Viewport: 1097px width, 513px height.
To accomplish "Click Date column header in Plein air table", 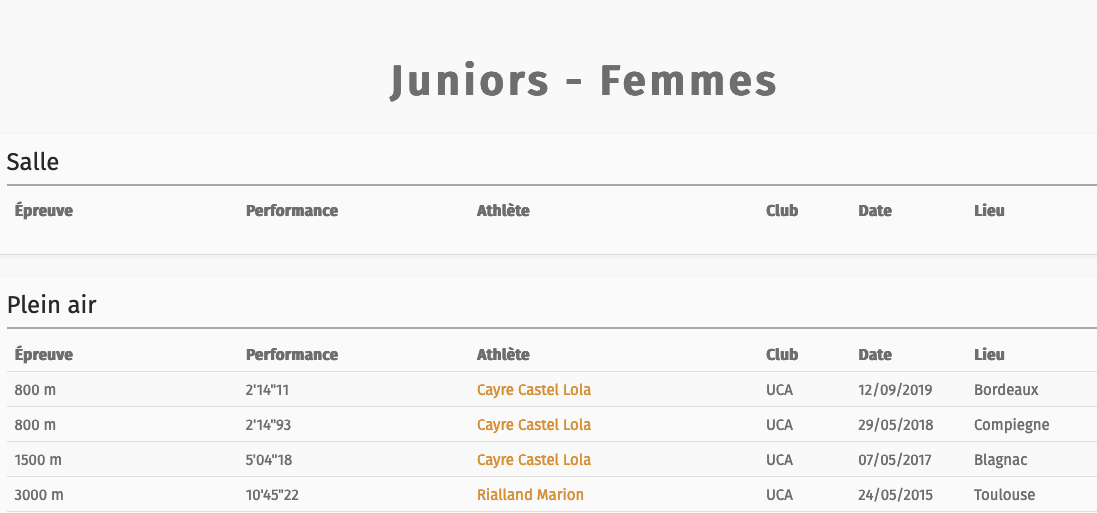I will click(875, 355).
